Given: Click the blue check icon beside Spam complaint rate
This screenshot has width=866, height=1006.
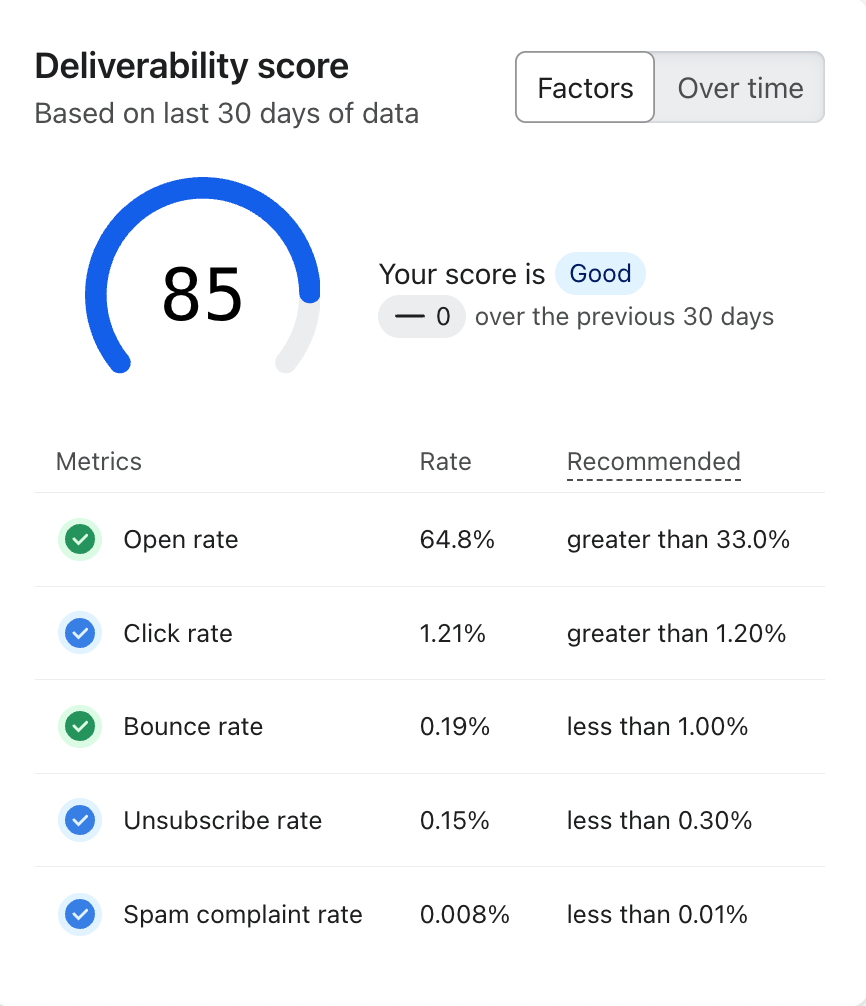Looking at the screenshot, I should [80, 914].
